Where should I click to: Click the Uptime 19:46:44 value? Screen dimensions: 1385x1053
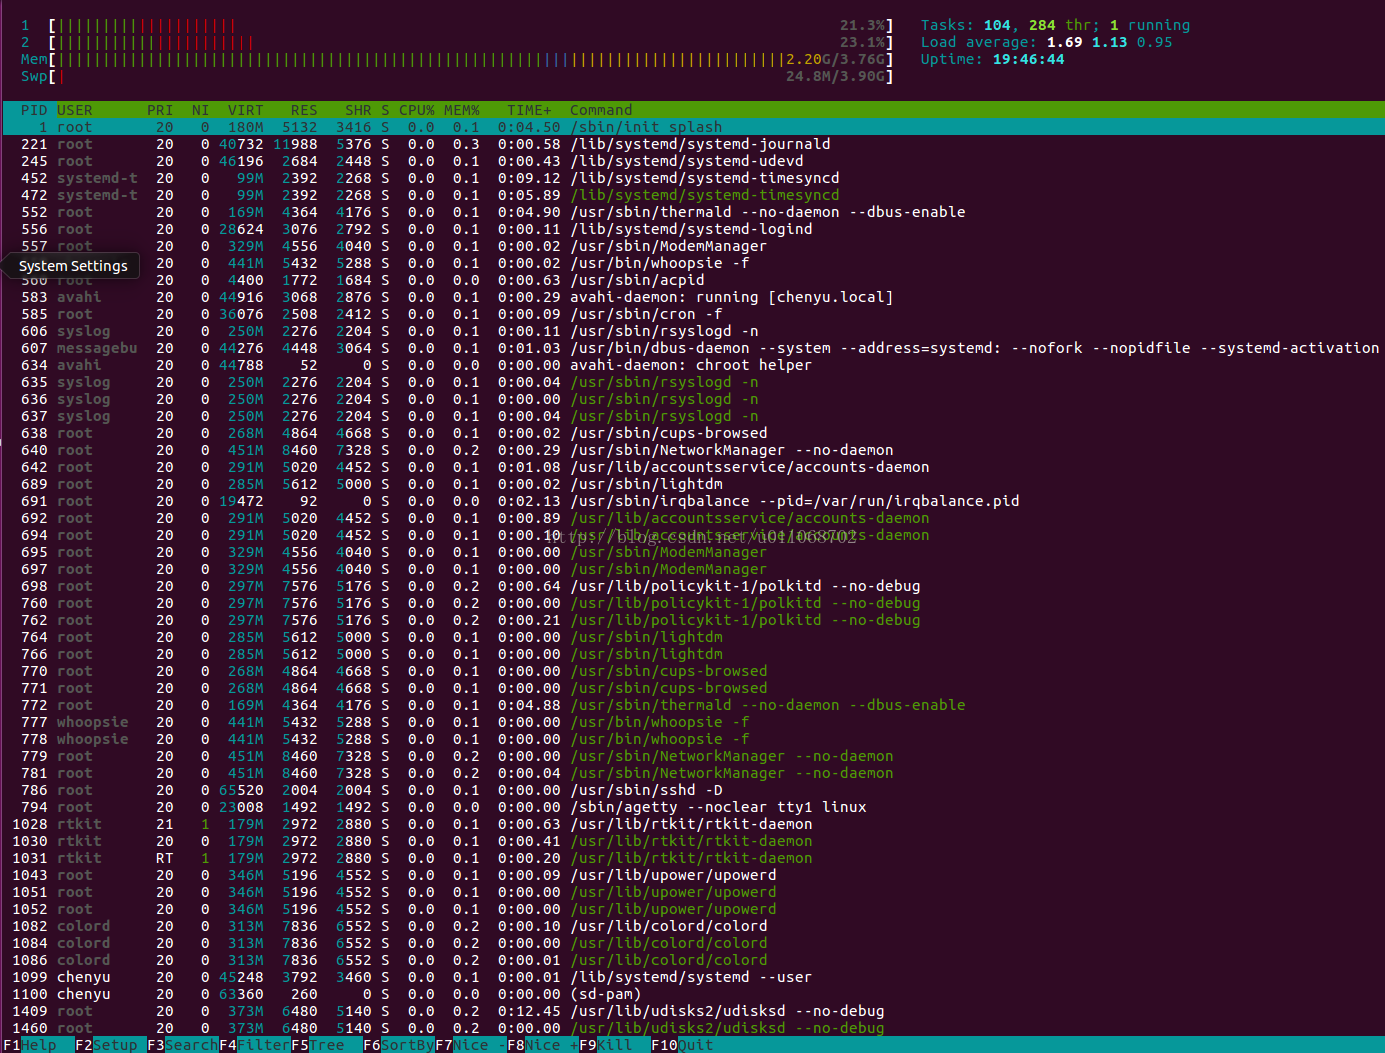click(1028, 59)
